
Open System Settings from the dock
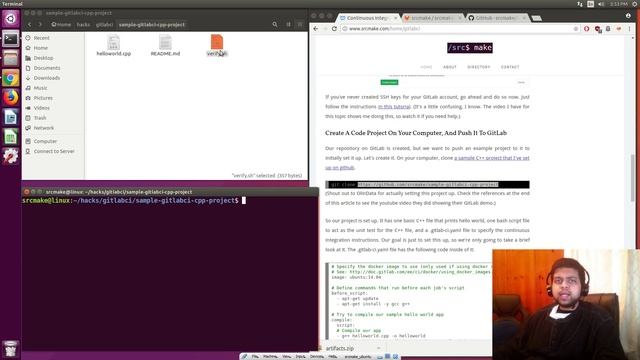click(11, 156)
